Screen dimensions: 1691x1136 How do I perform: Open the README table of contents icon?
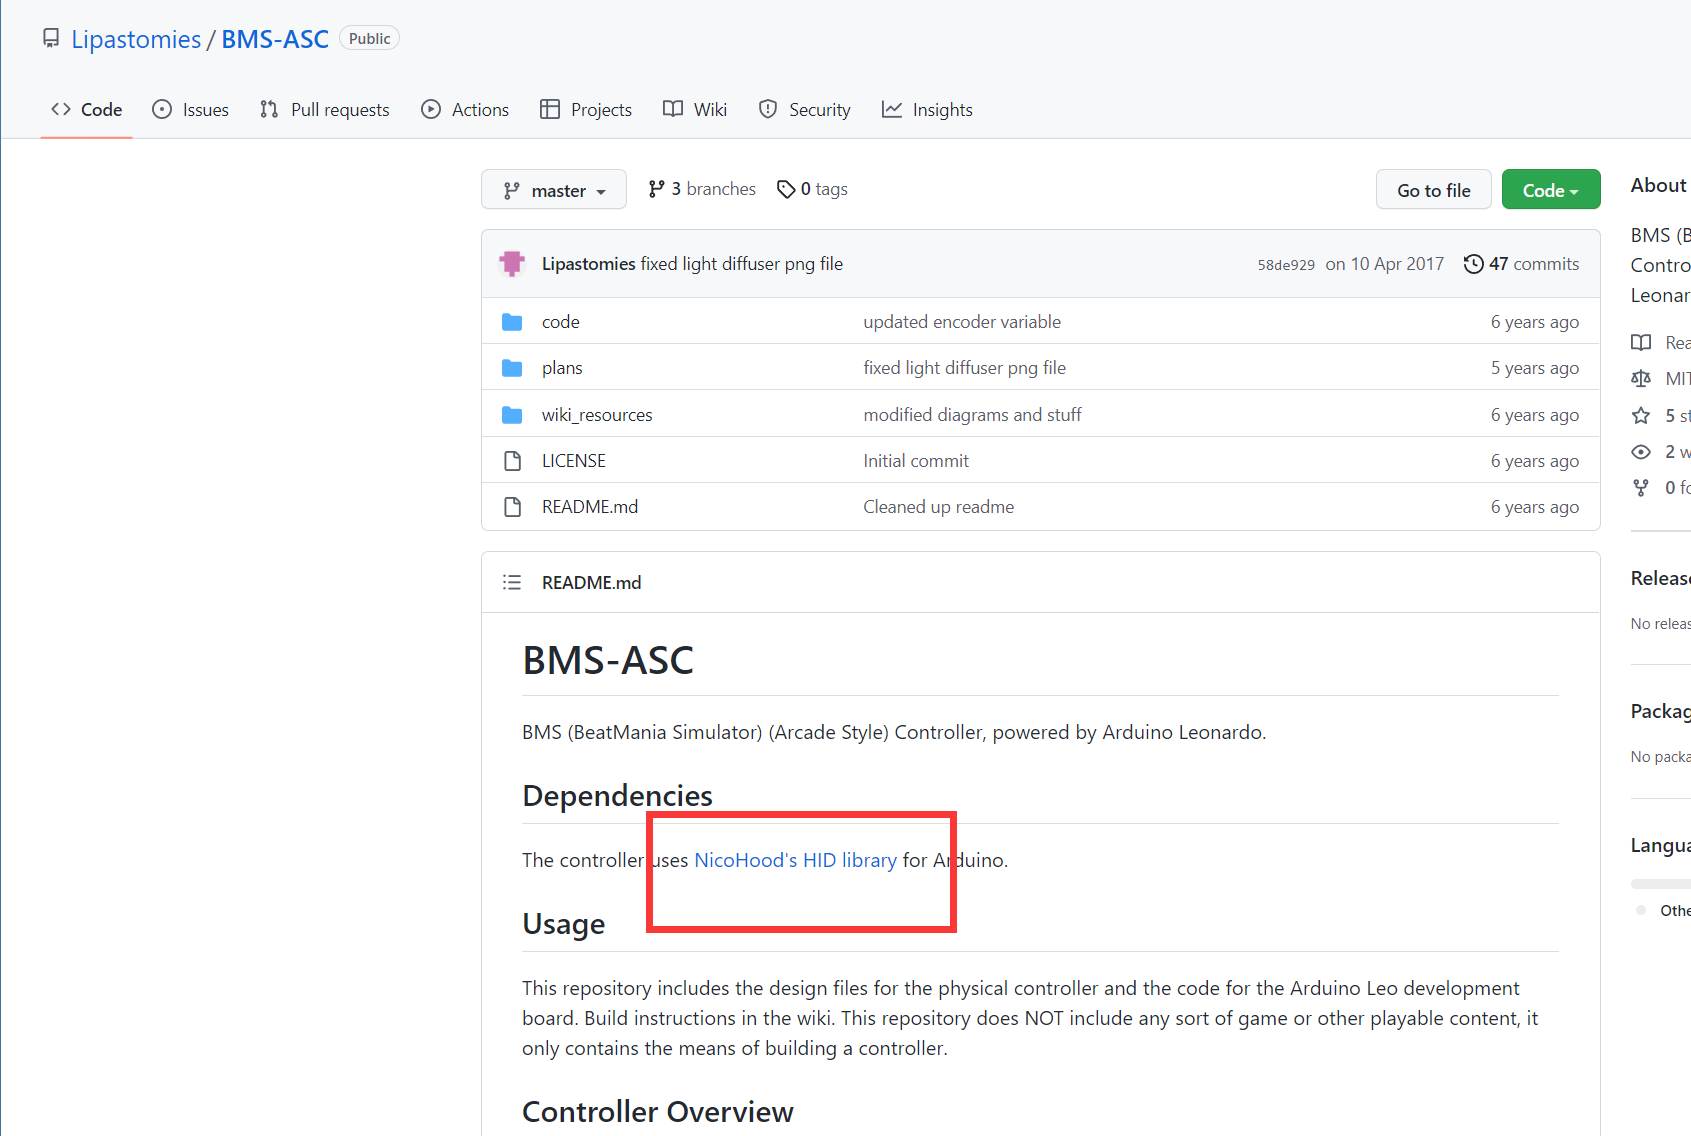pyautogui.click(x=512, y=582)
